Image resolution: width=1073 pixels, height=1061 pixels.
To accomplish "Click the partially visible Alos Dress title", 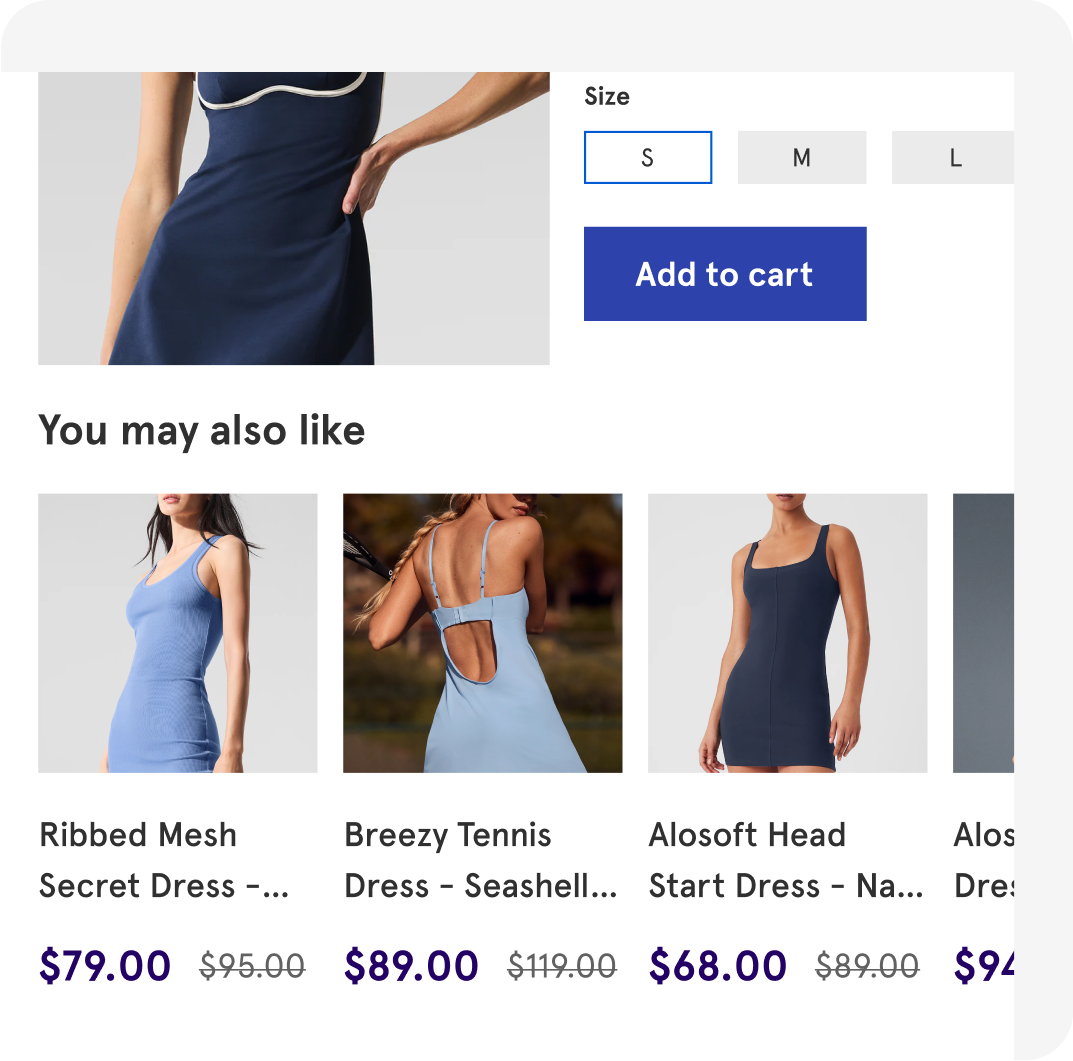I will 984,860.
